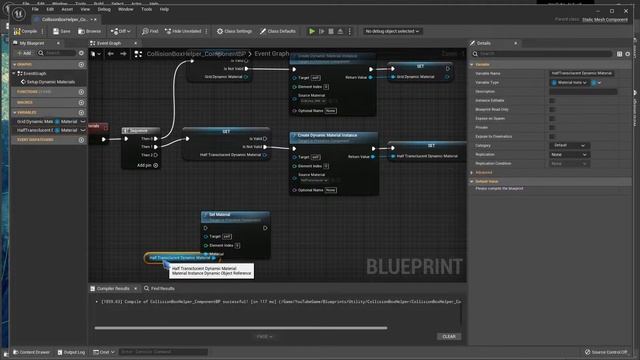This screenshot has width=640, height=360.
Task: Open Variable Type Material Instance dropdown
Action: [569, 82]
